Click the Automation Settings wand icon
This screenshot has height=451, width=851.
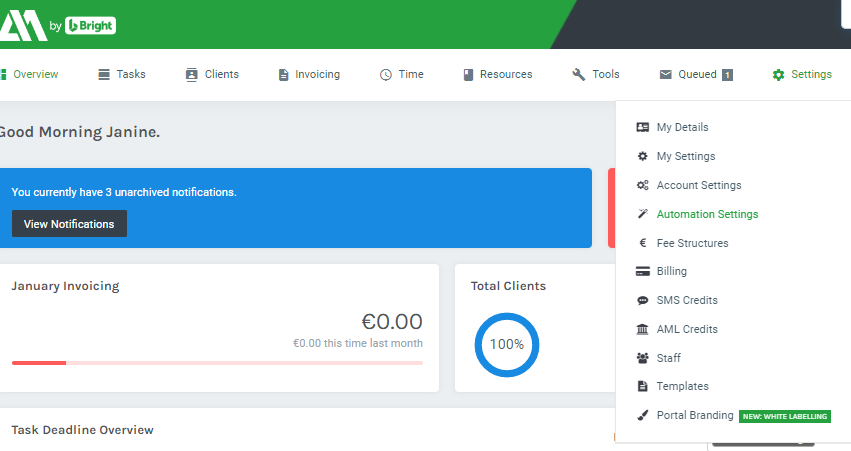pos(643,214)
